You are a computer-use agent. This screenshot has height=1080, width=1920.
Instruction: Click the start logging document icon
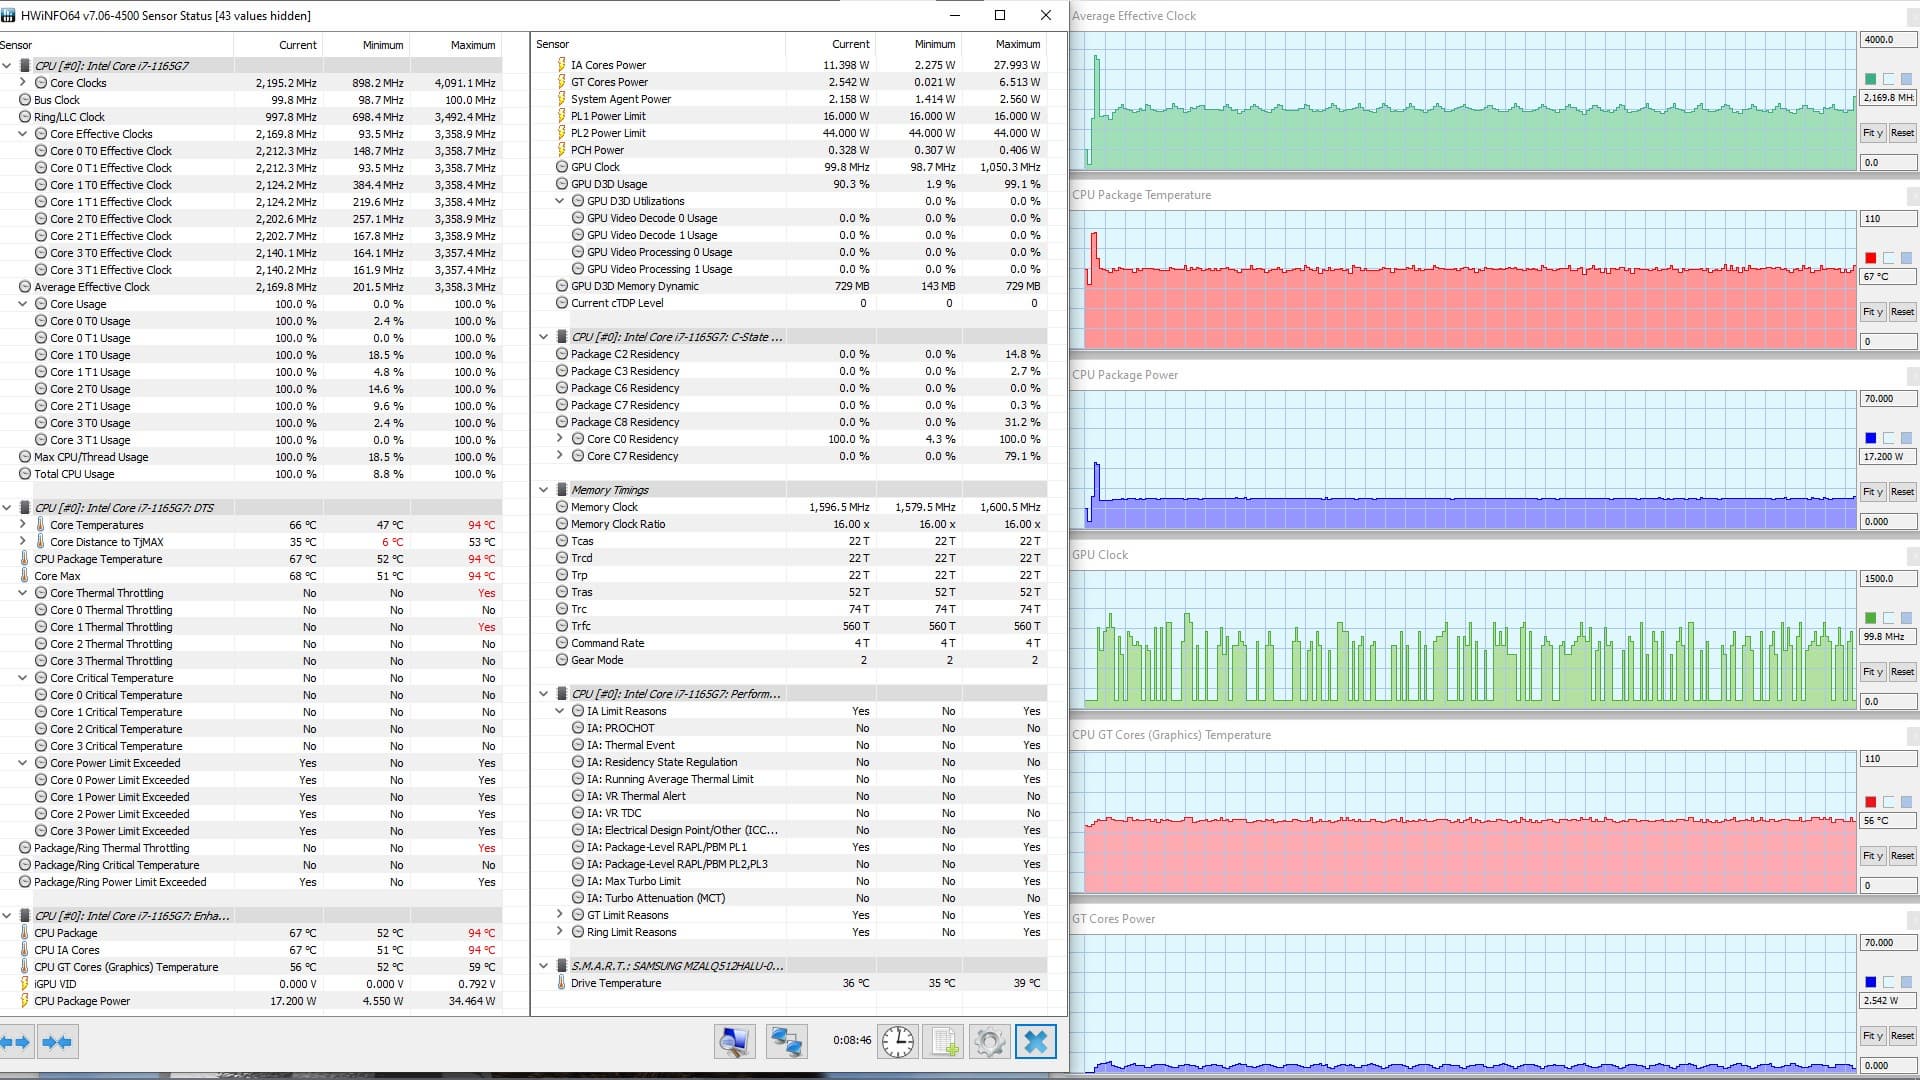pyautogui.click(x=944, y=1042)
